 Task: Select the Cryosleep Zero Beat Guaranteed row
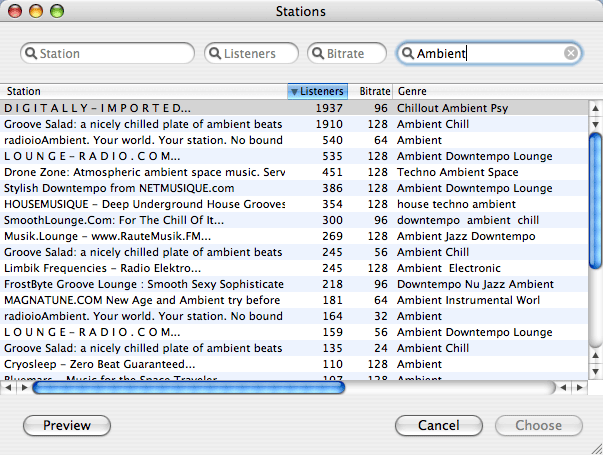(294, 364)
